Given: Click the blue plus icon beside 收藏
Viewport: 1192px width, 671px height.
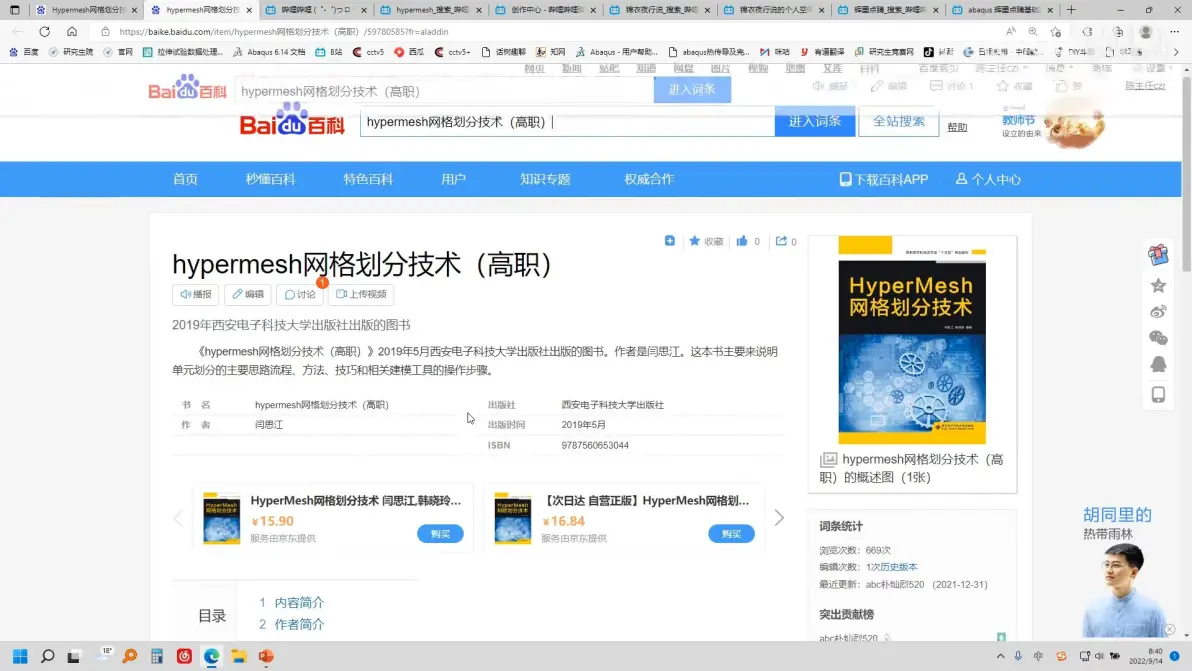Looking at the screenshot, I should pyautogui.click(x=670, y=241).
